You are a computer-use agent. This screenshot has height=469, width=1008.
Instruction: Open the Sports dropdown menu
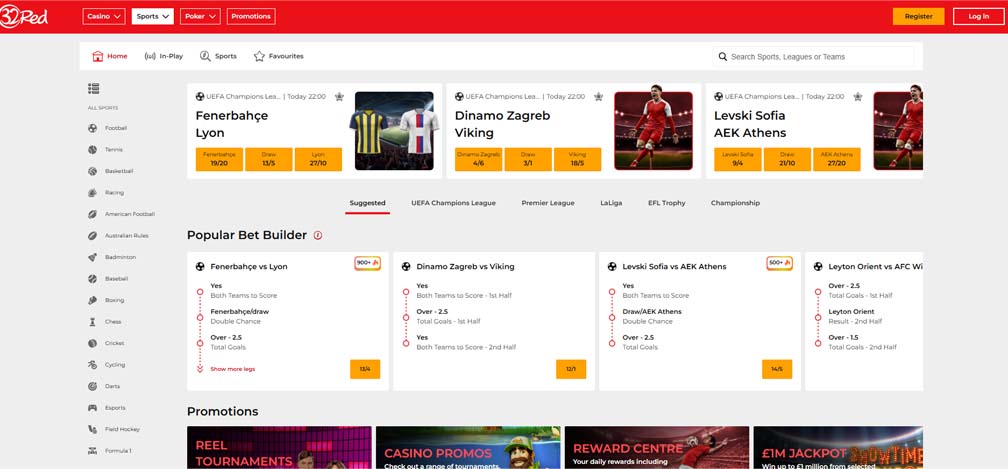pyautogui.click(x=153, y=17)
